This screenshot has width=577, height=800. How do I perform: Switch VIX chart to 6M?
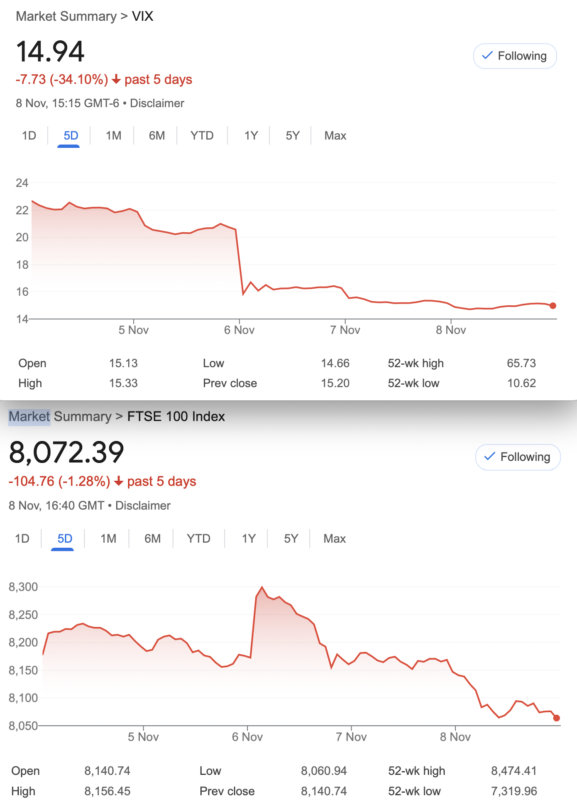tap(157, 136)
